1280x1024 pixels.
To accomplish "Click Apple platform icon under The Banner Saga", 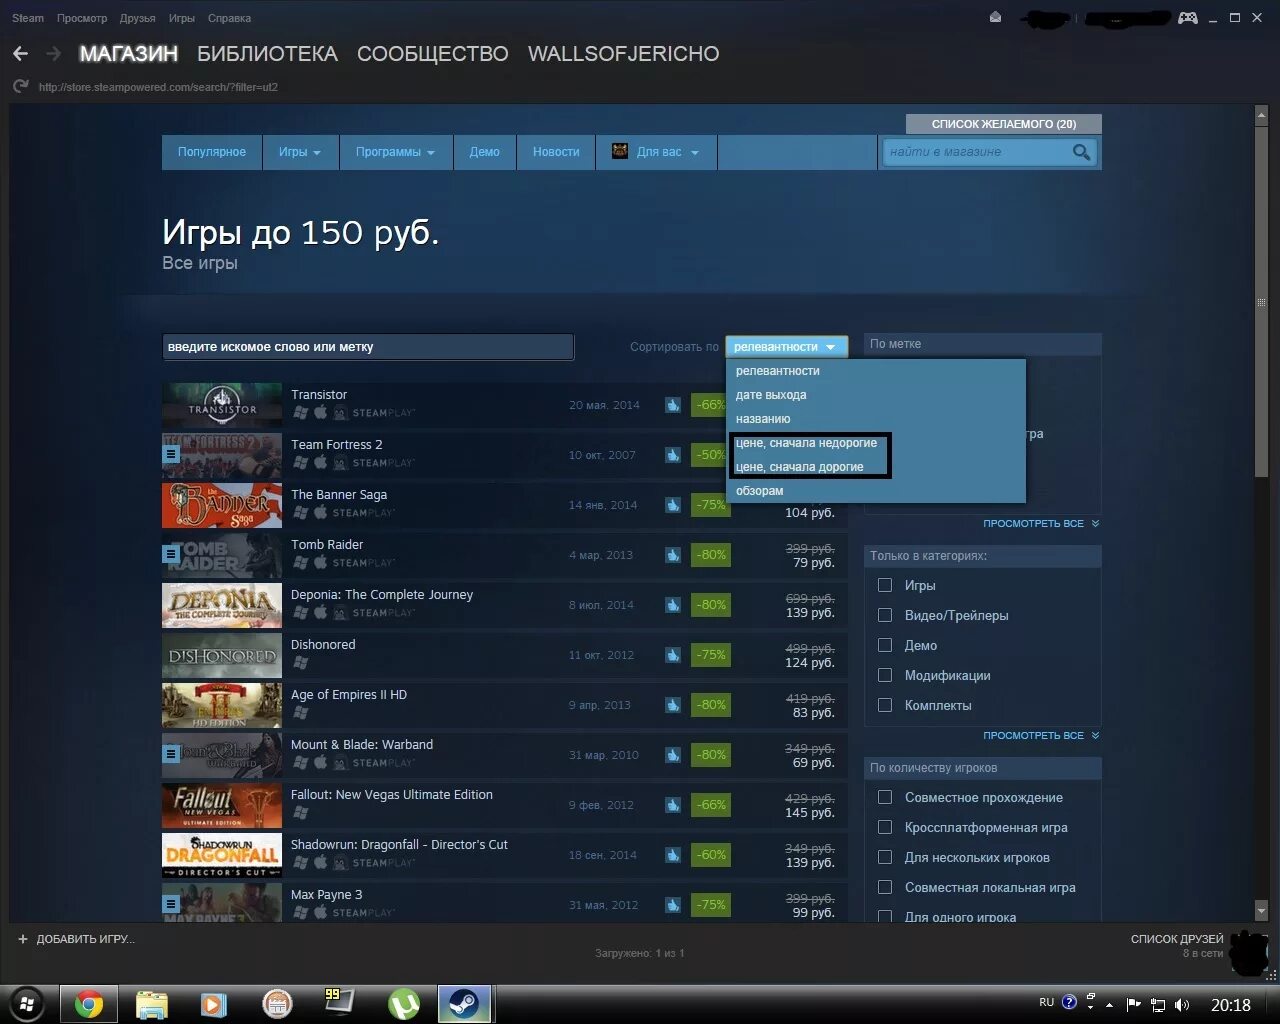I will pyautogui.click(x=321, y=512).
